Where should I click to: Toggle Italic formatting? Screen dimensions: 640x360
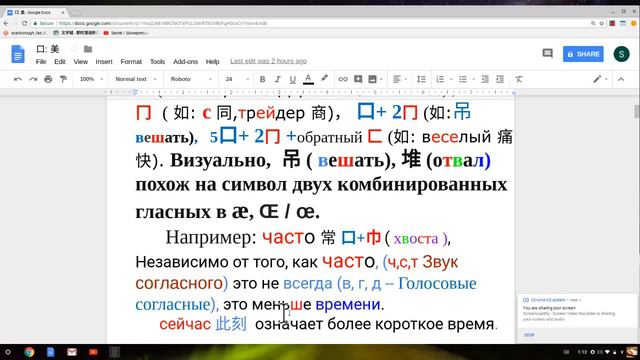pyautogui.click(x=278, y=79)
